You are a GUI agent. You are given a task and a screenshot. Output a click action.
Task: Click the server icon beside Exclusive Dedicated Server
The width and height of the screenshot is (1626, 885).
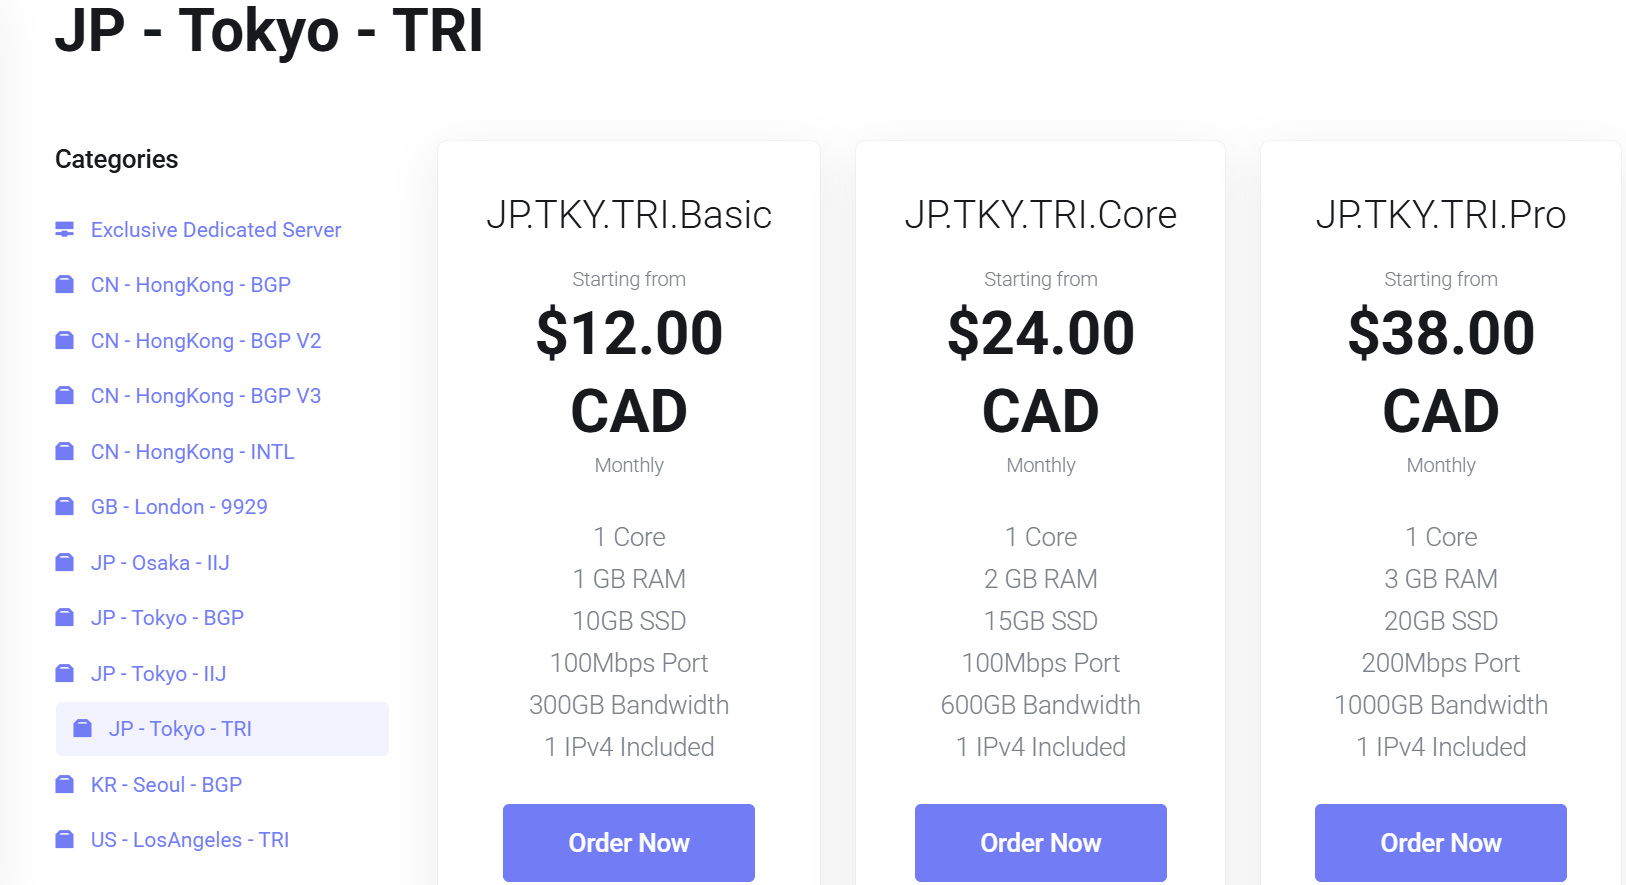(65, 230)
